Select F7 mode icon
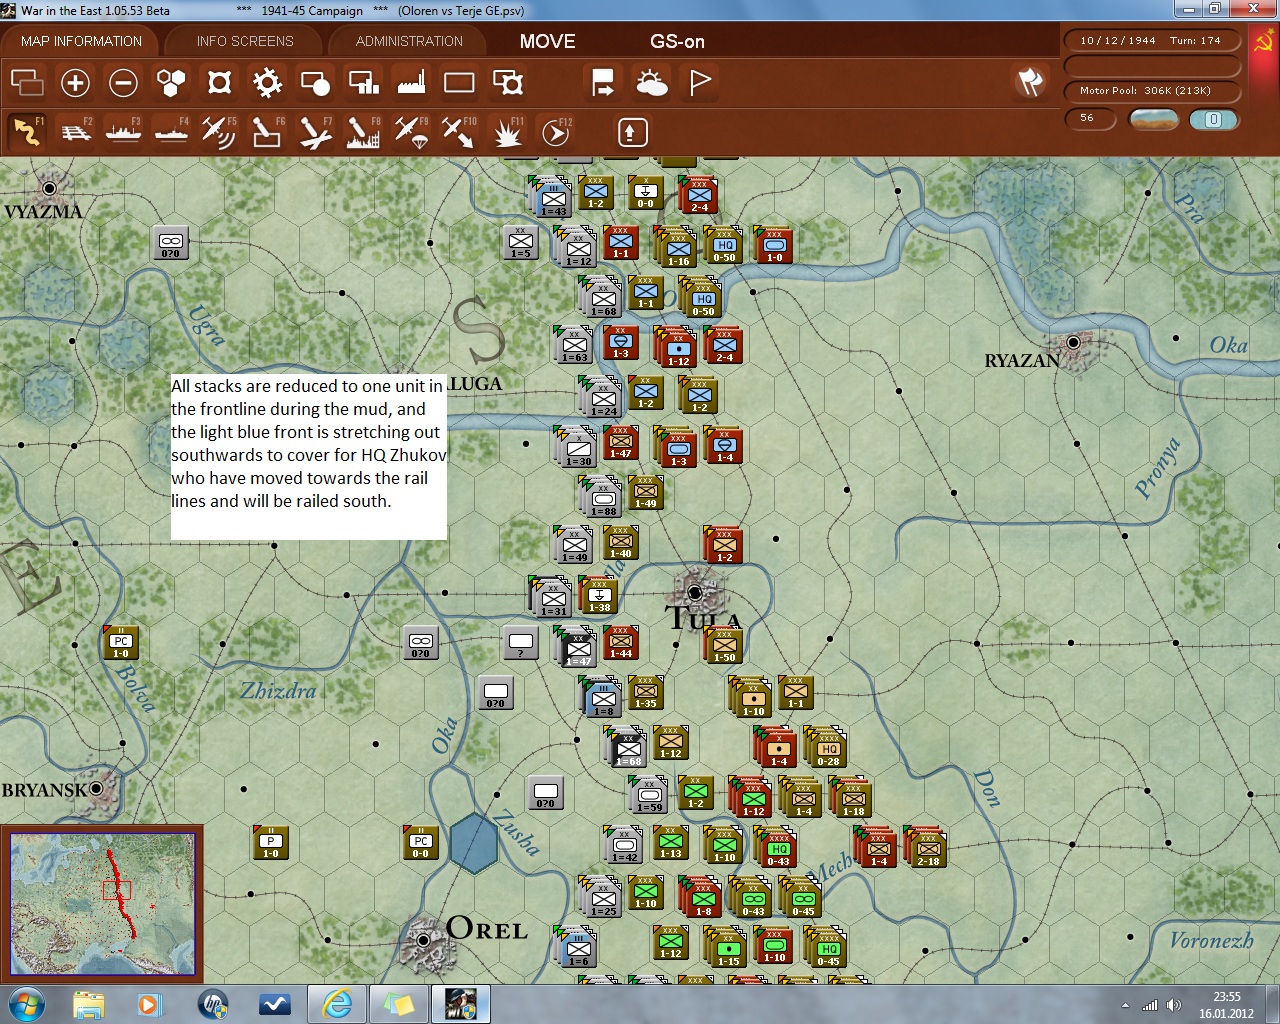1280x1024 pixels. pos(315,131)
